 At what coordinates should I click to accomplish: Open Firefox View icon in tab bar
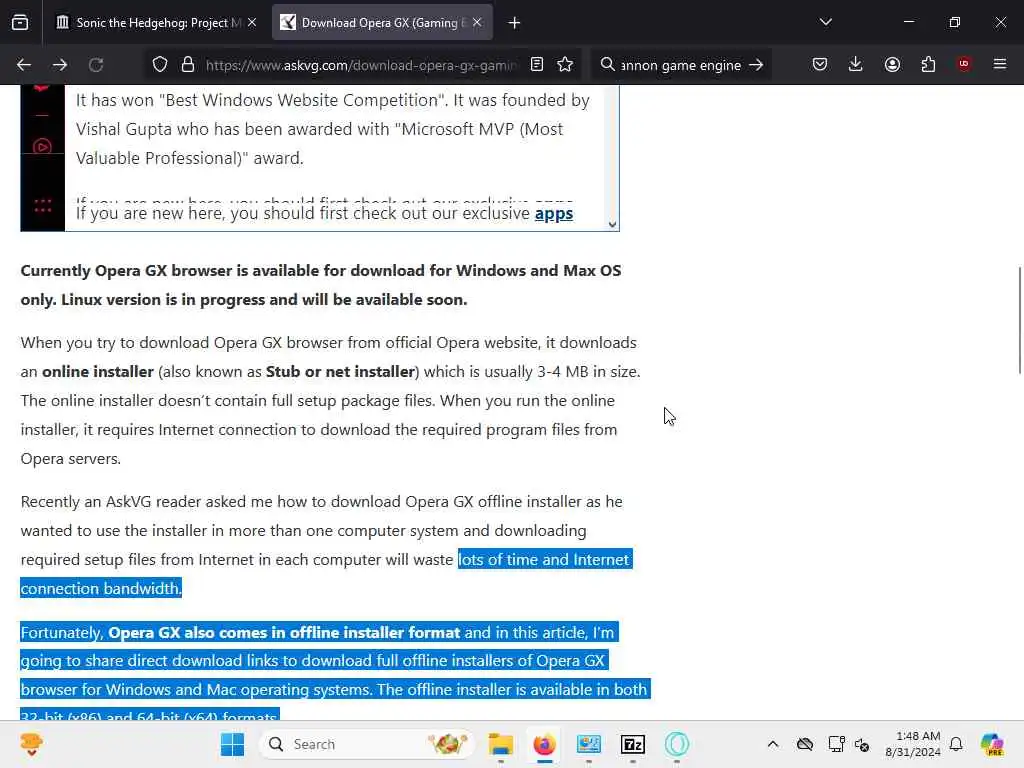(20, 23)
